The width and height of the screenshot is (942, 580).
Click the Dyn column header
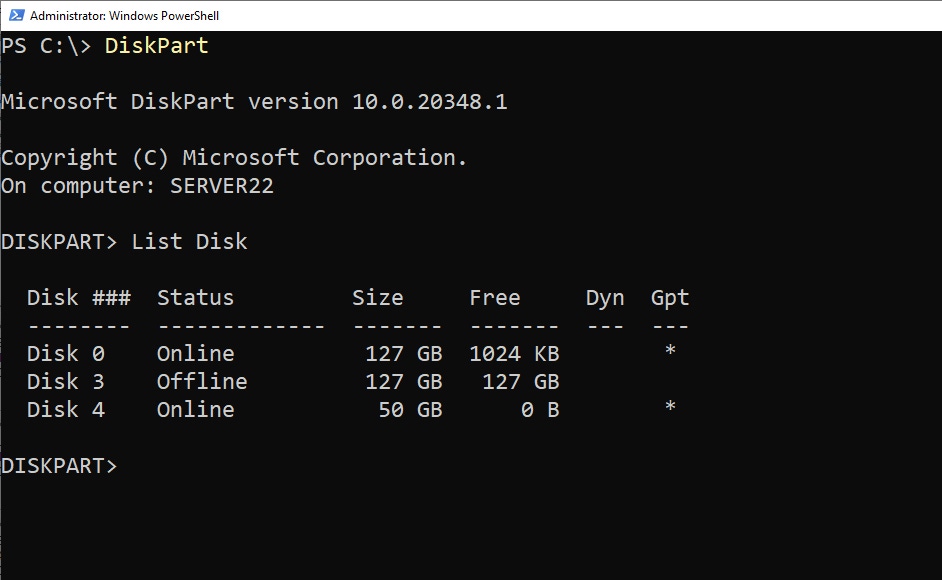(604, 298)
